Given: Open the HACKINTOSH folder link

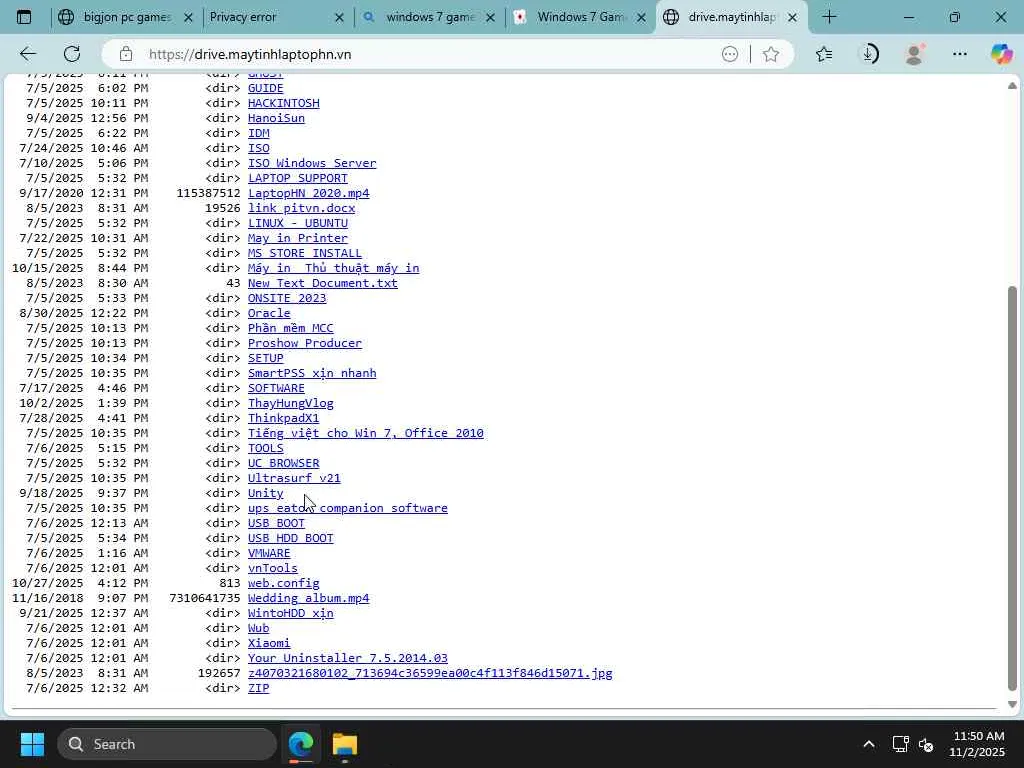Looking at the screenshot, I should [x=283, y=103].
